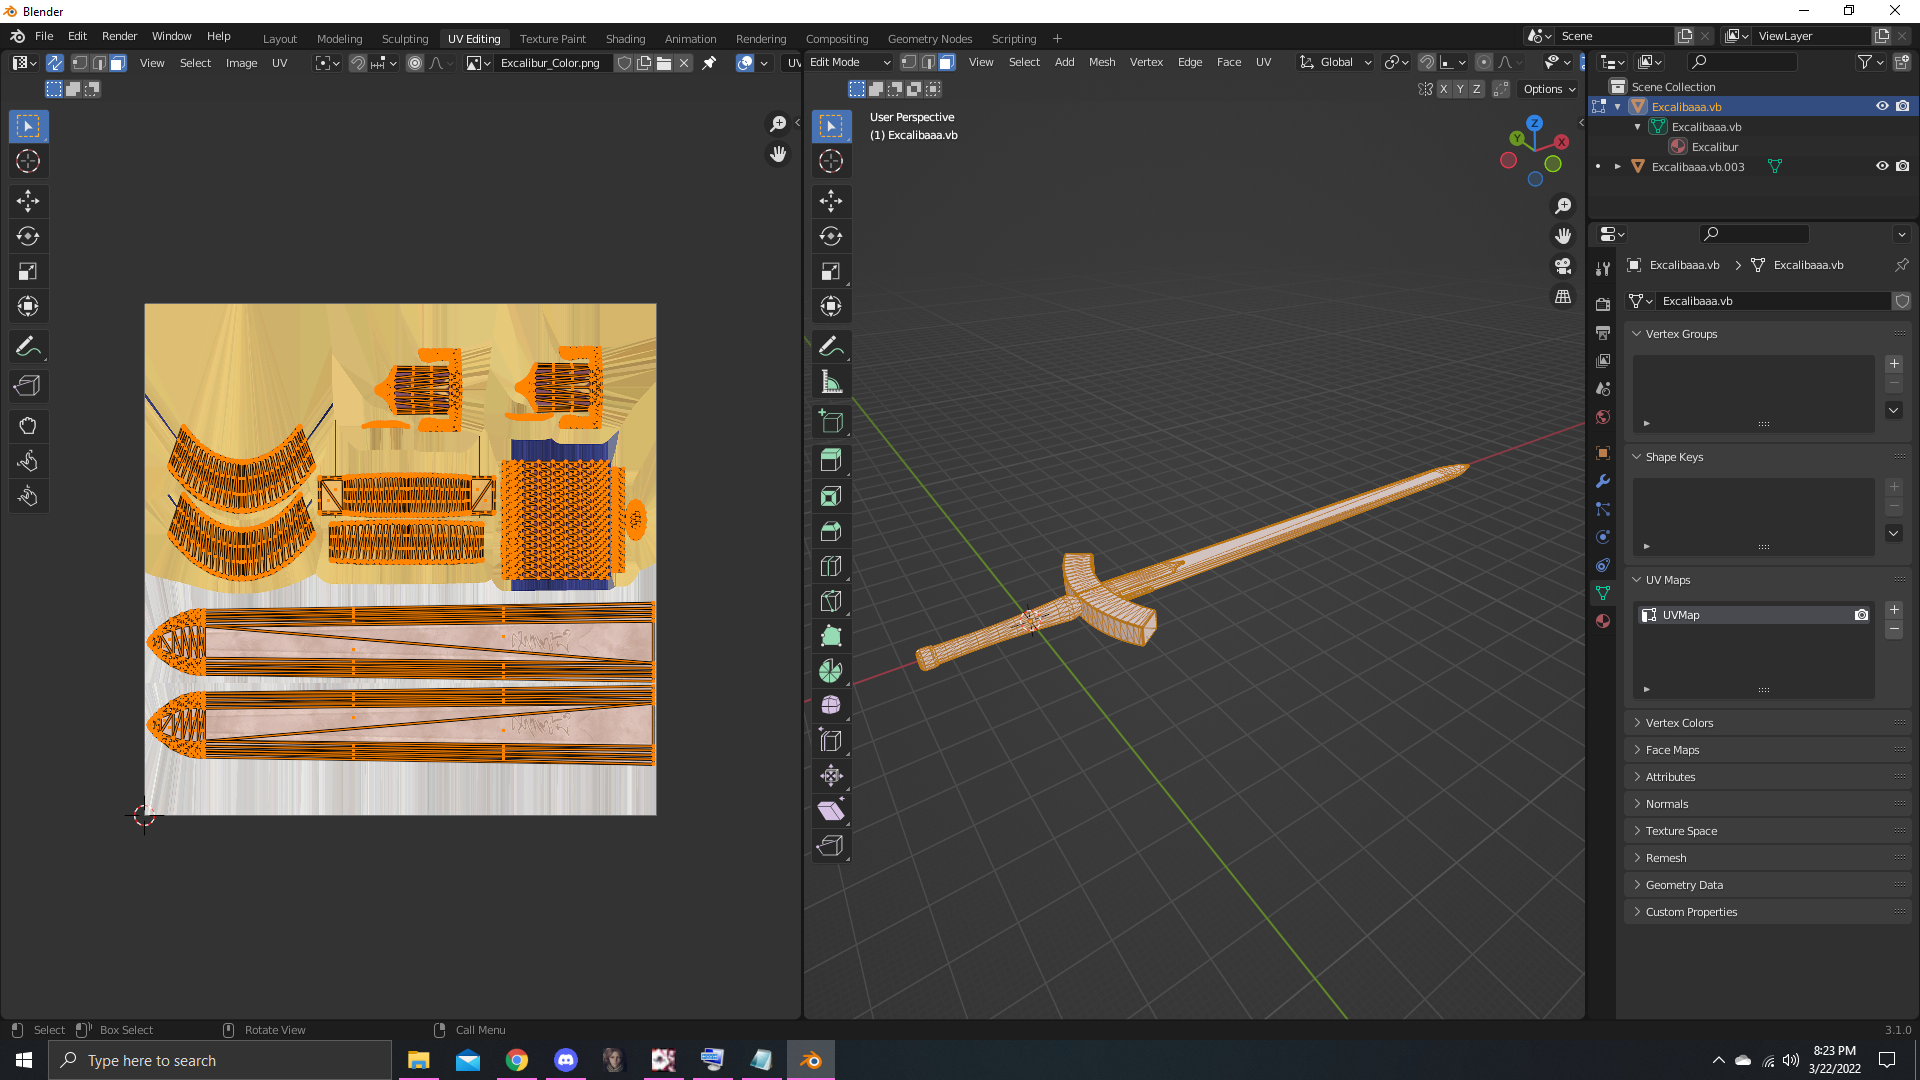Toggle camera view in 3D viewport
Viewport: 1920px width, 1080px height.
[x=1563, y=266]
